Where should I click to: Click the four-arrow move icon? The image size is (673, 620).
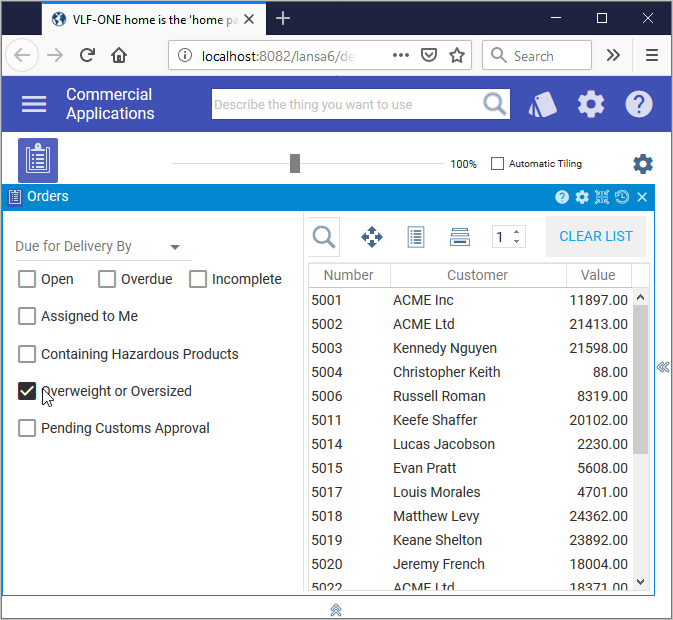tap(372, 237)
